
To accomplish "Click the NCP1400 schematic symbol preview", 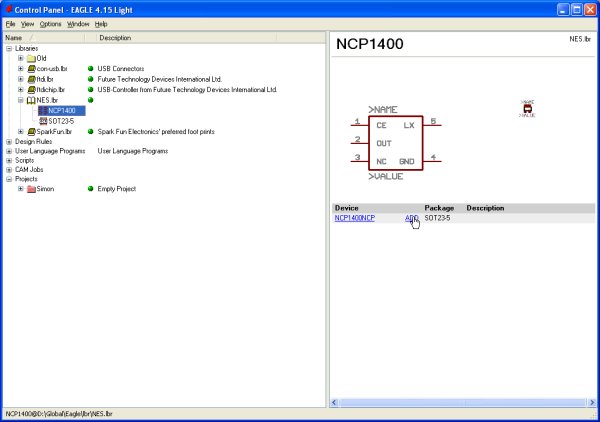I will coord(396,143).
